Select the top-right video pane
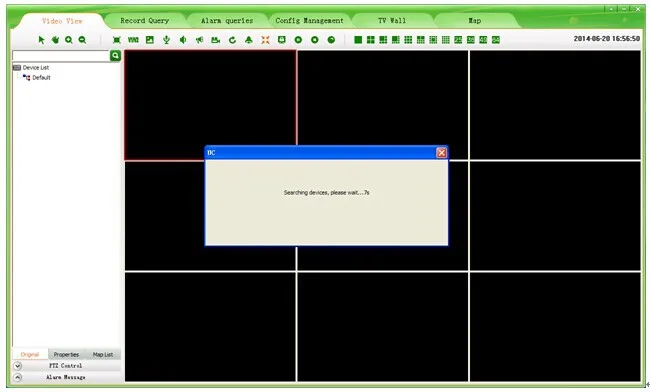Viewport: 650px width, 392px height. pos(555,105)
